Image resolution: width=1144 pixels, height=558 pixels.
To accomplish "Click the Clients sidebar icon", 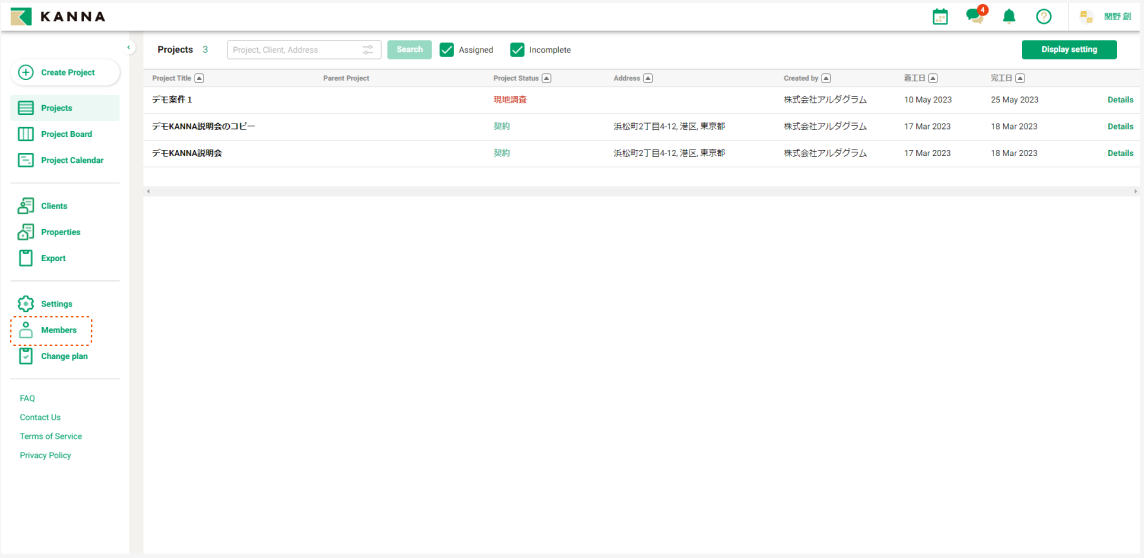I will click(x=26, y=206).
